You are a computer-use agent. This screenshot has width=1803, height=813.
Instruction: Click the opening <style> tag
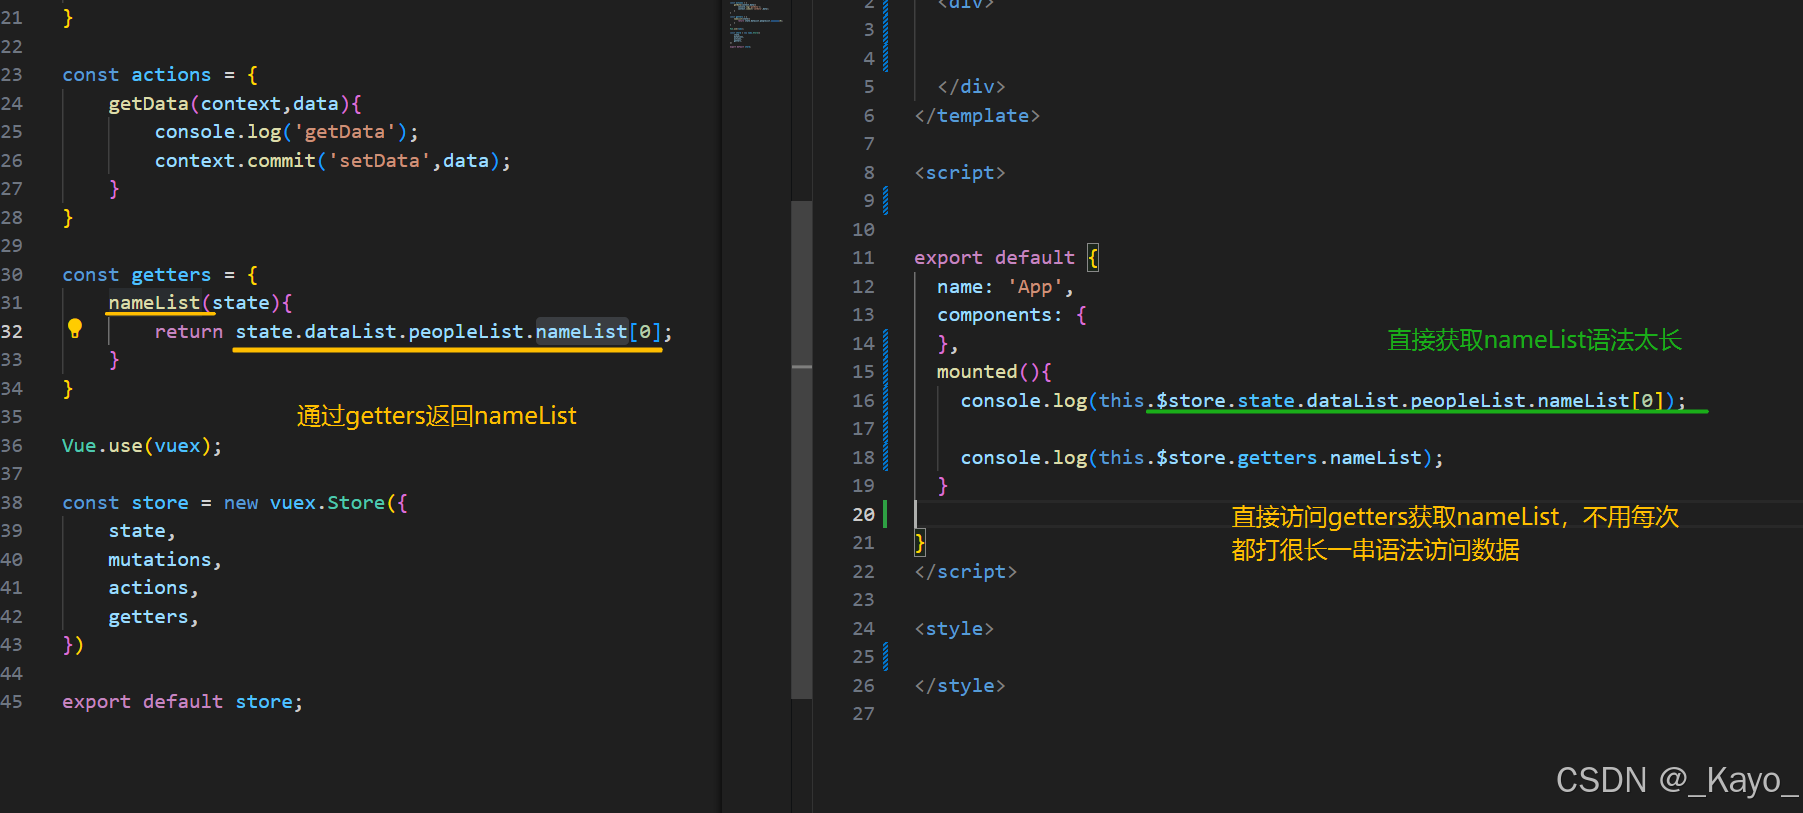[x=954, y=629]
